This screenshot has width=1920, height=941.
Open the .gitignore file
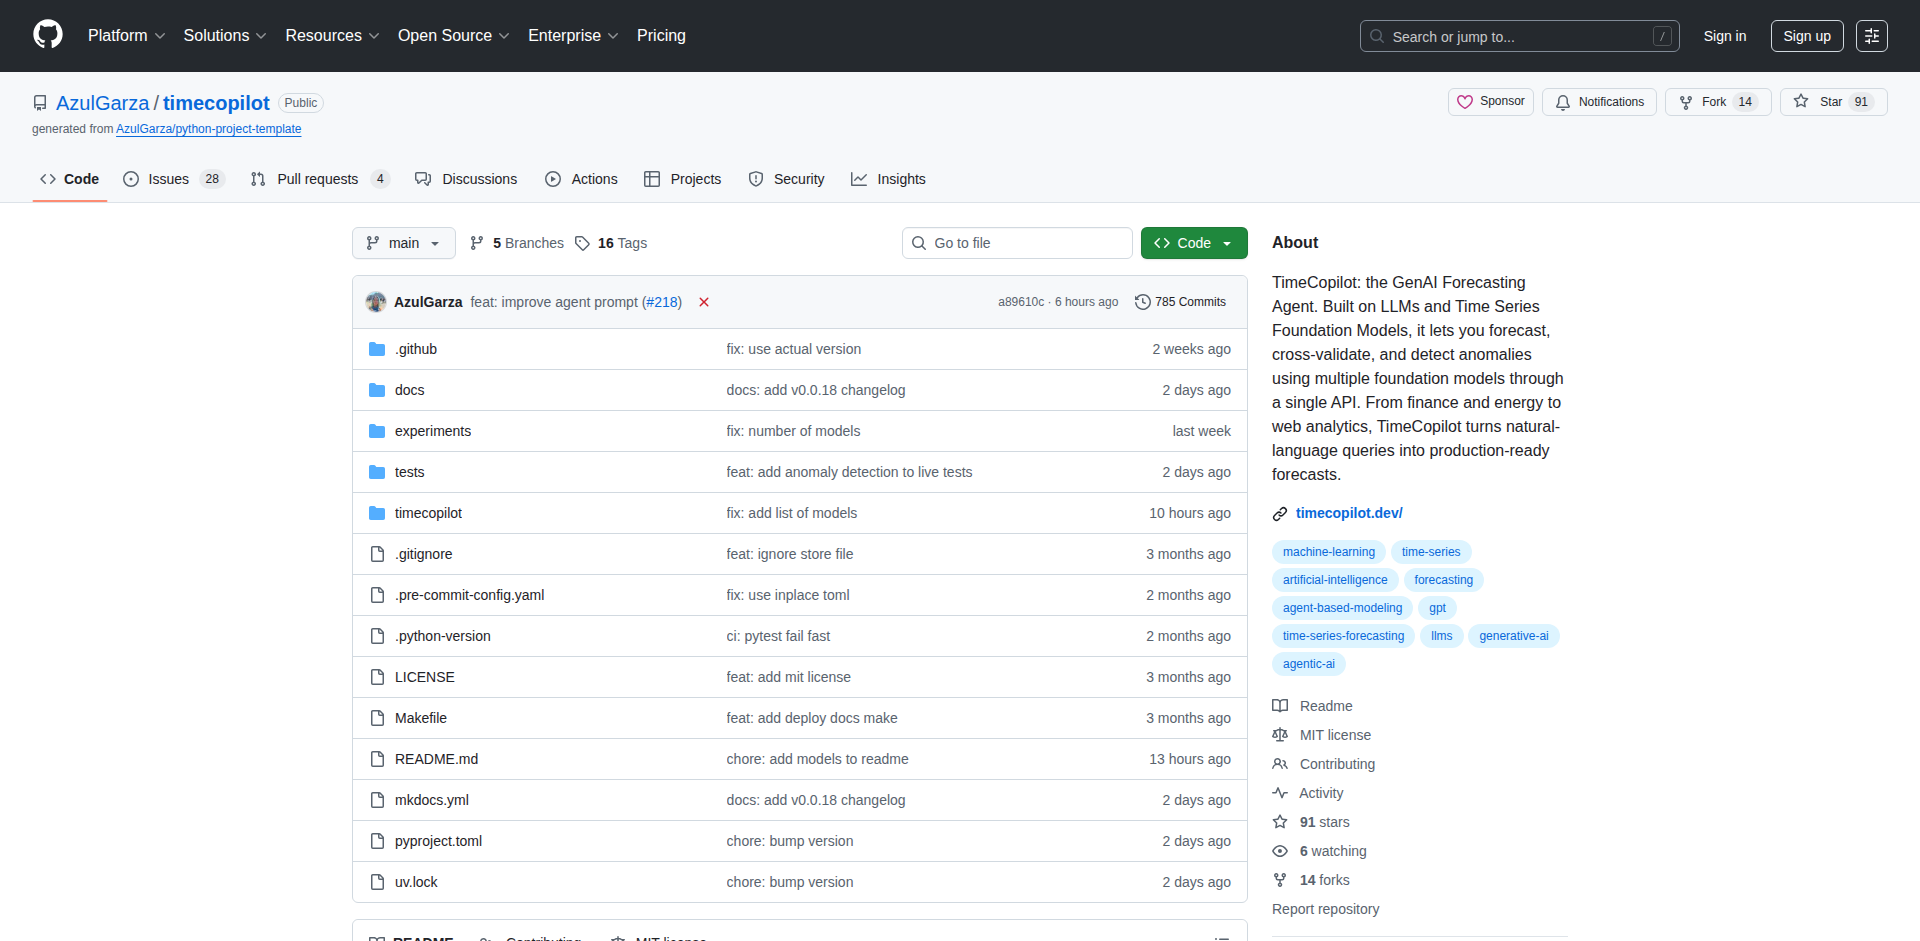[x=423, y=554]
